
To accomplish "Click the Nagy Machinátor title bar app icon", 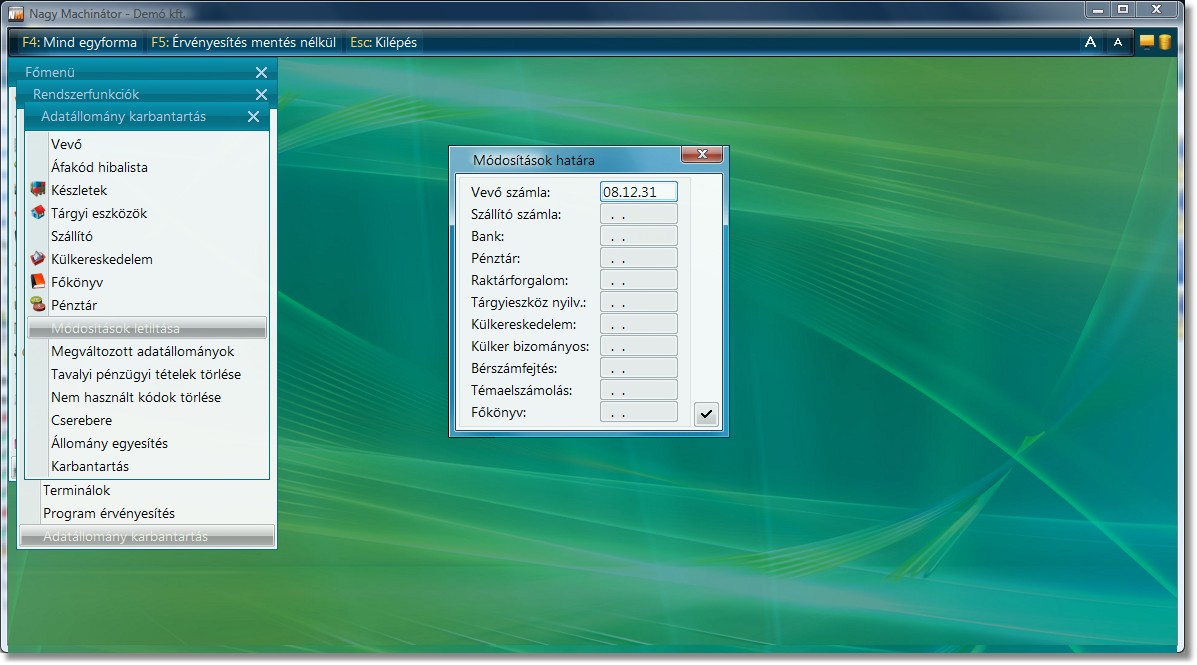I will click(x=16, y=14).
